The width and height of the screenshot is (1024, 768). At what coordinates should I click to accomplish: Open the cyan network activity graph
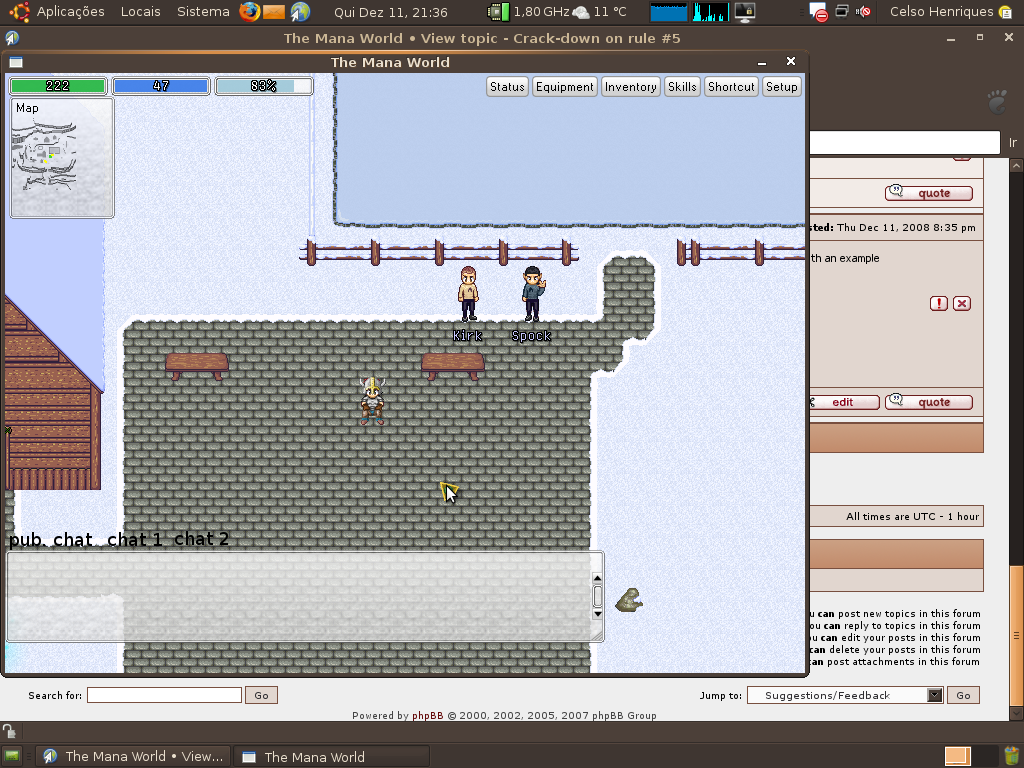[711, 12]
